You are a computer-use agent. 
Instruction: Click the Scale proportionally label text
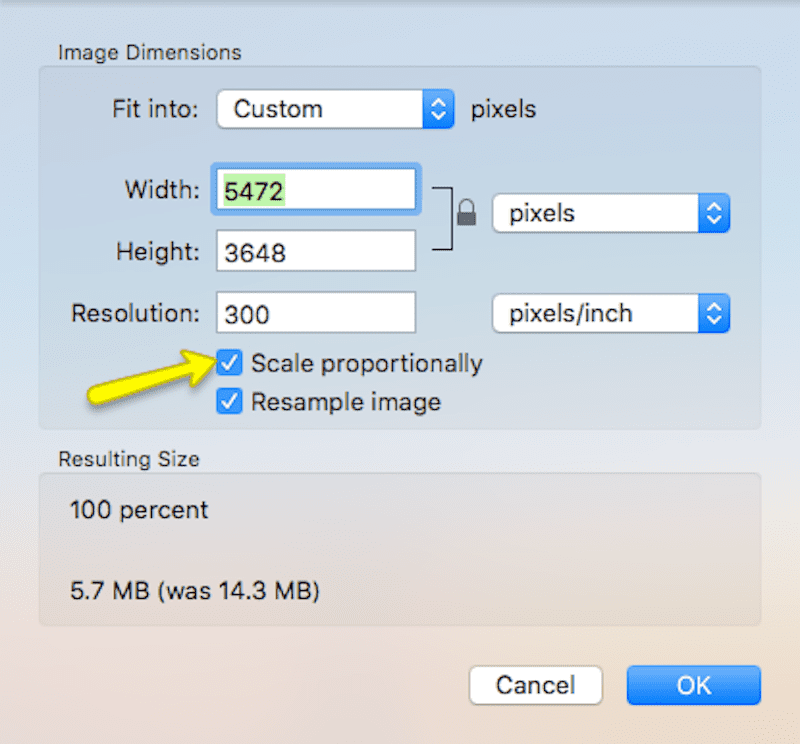point(366,364)
